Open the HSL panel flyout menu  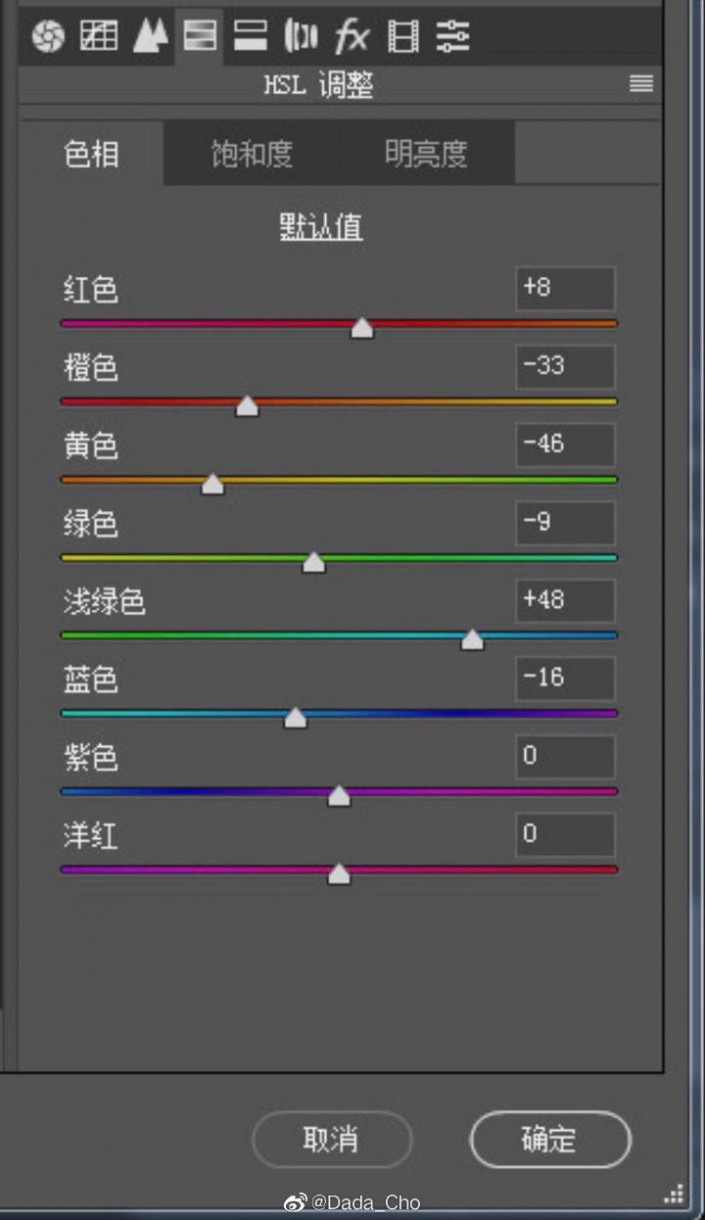[639, 85]
